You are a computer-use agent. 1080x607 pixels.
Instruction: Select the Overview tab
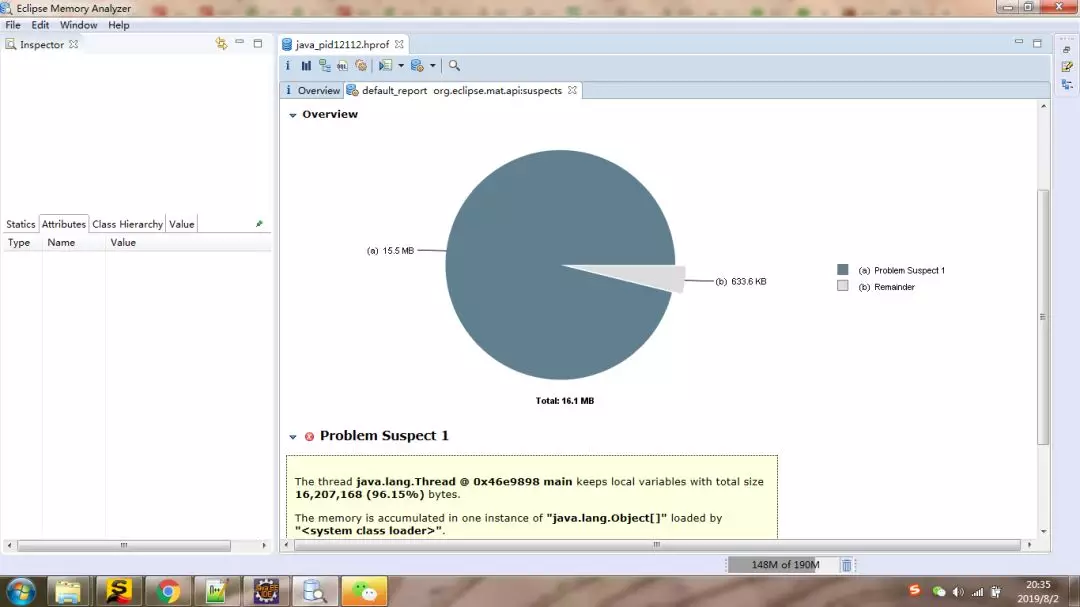tap(312, 90)
